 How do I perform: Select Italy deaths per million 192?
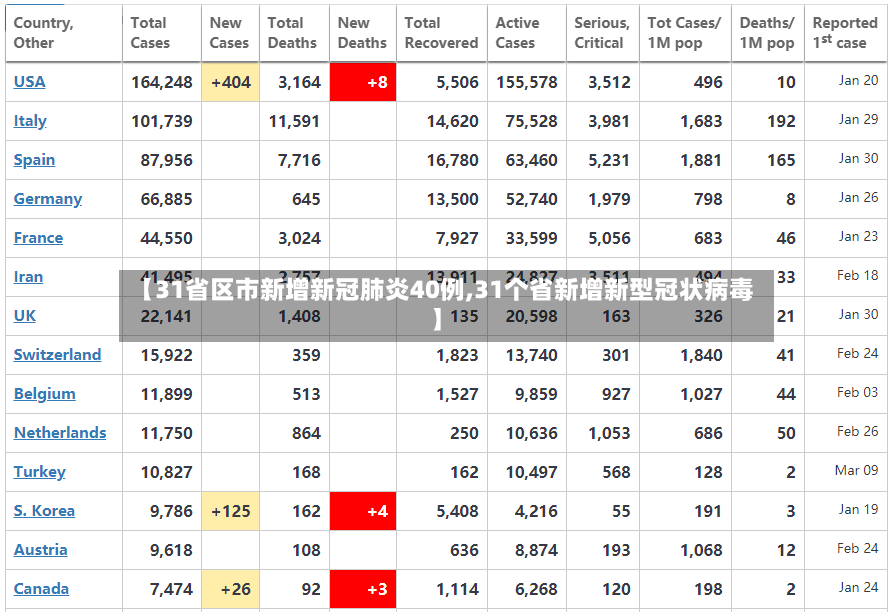pyautogui.click(x=781, y=121)
